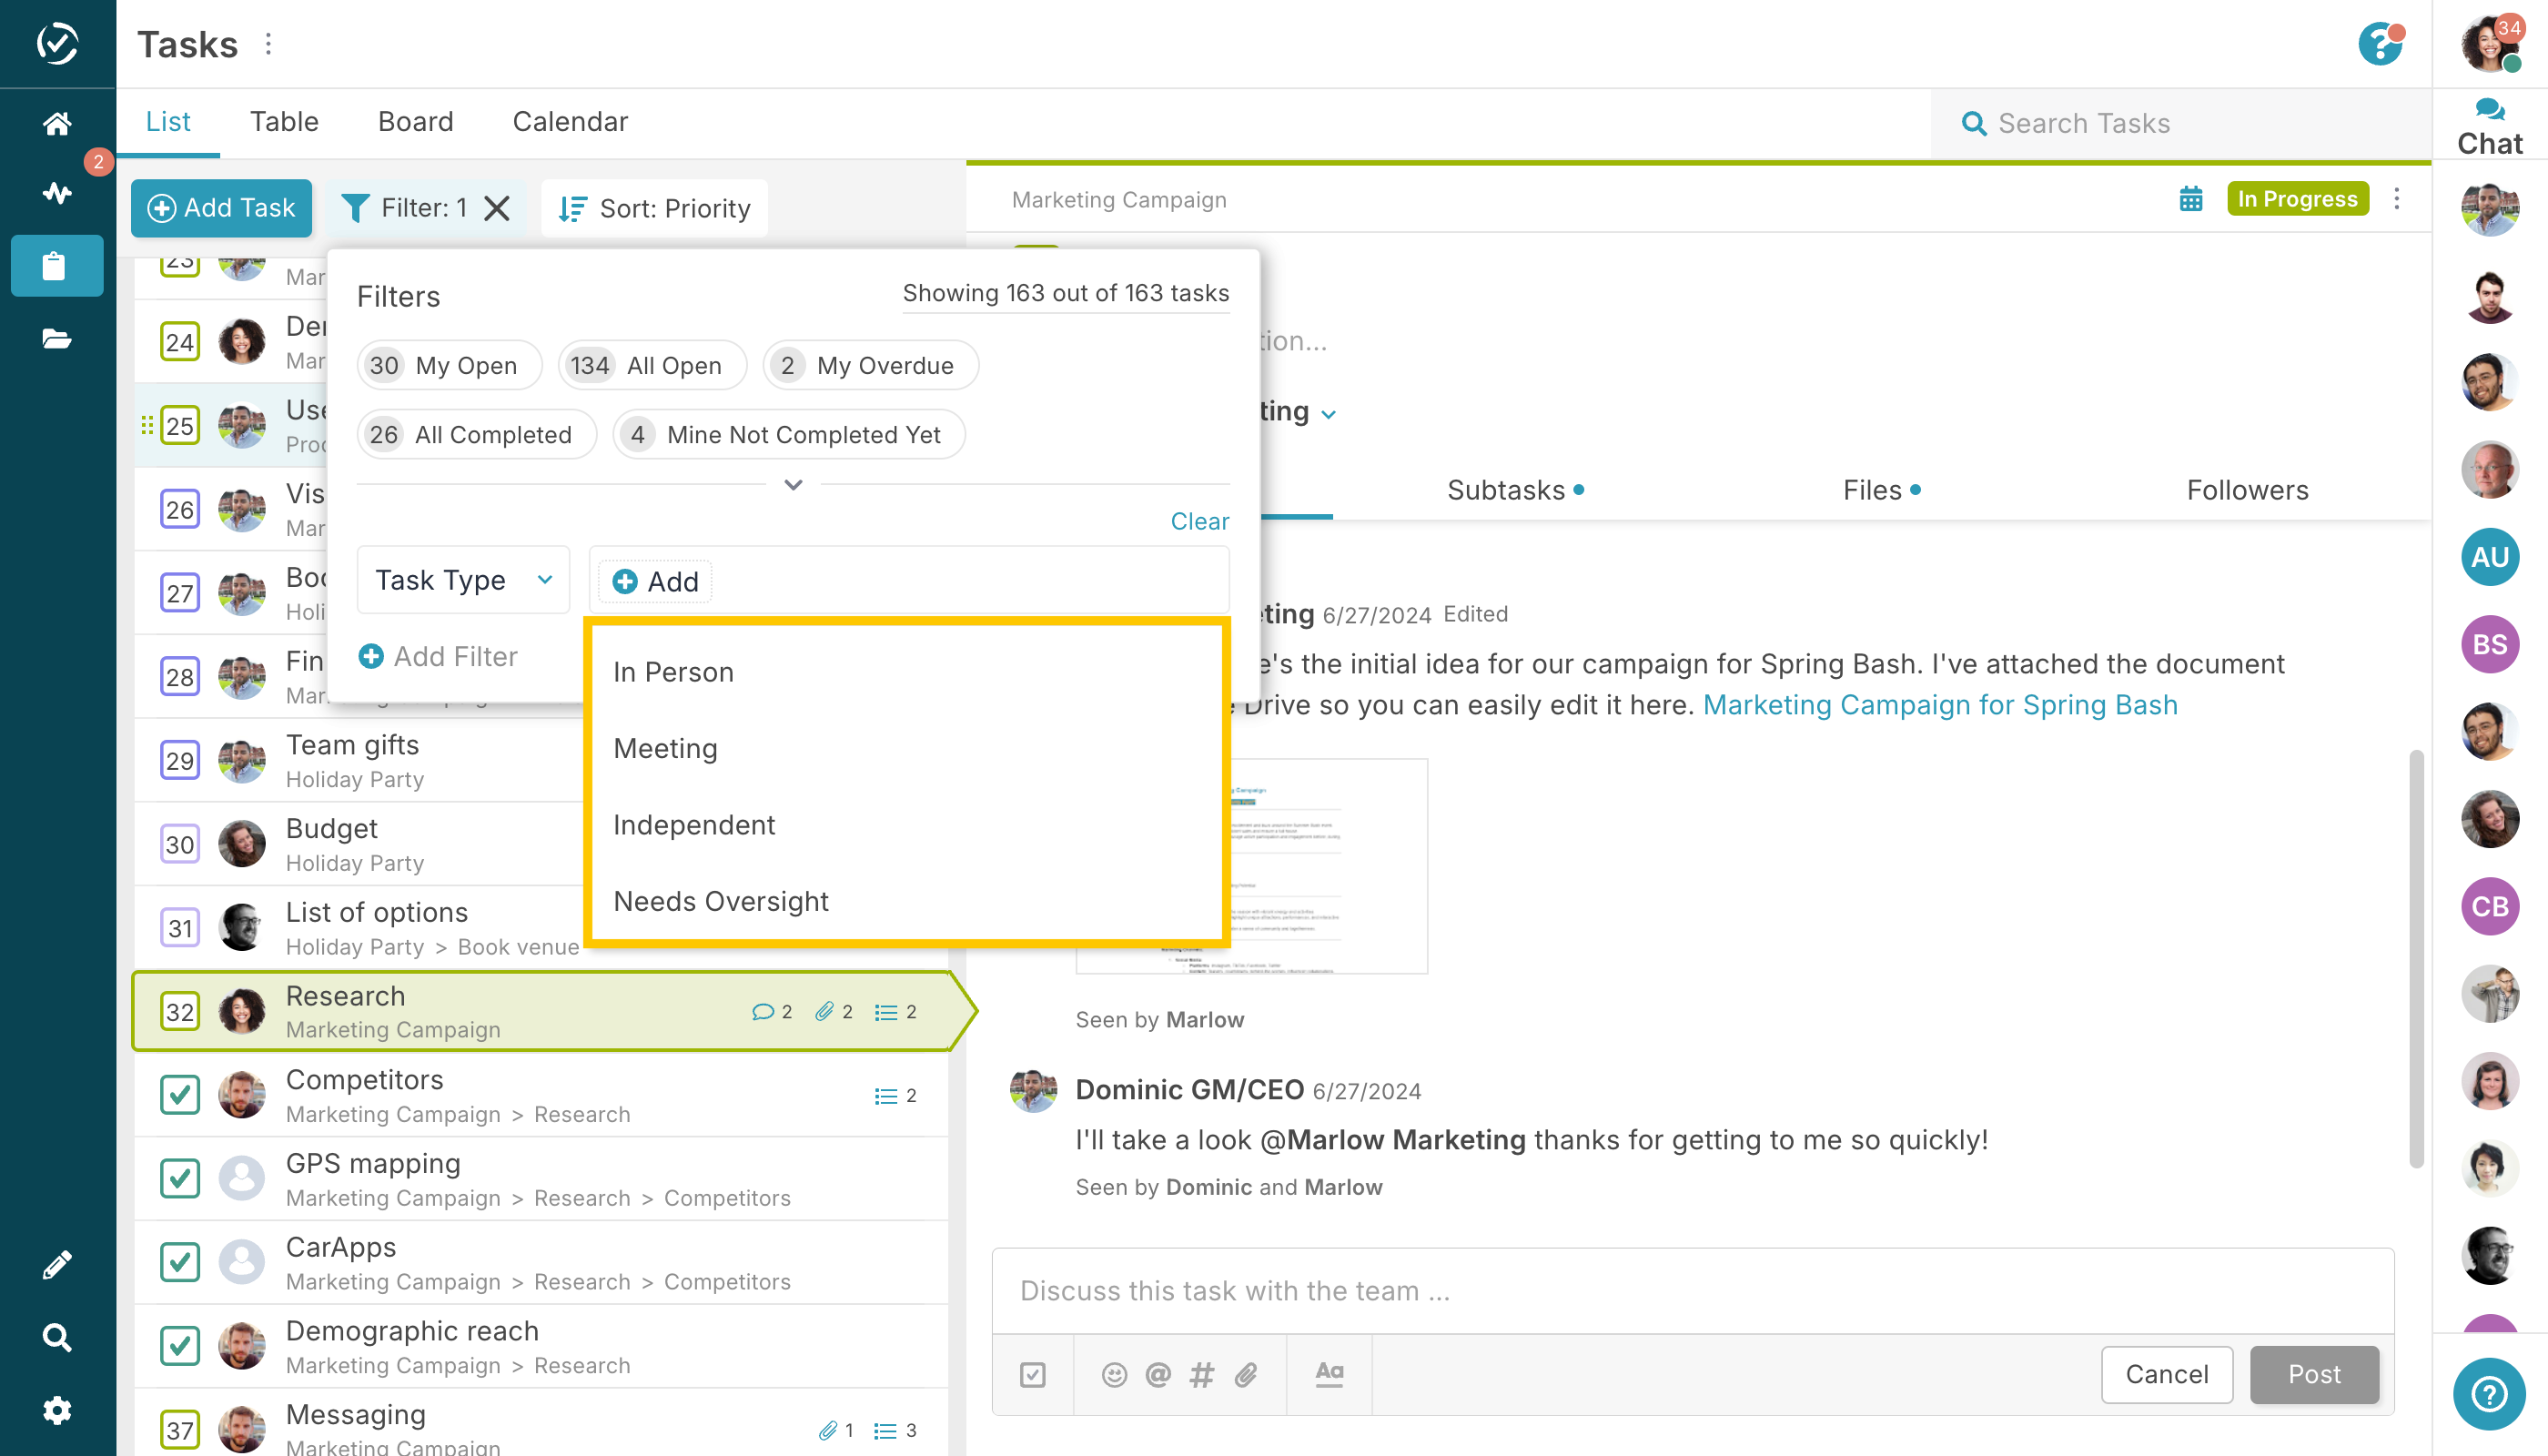Toggle the Demographic reach task checkbox

[x=180, y=1345]
